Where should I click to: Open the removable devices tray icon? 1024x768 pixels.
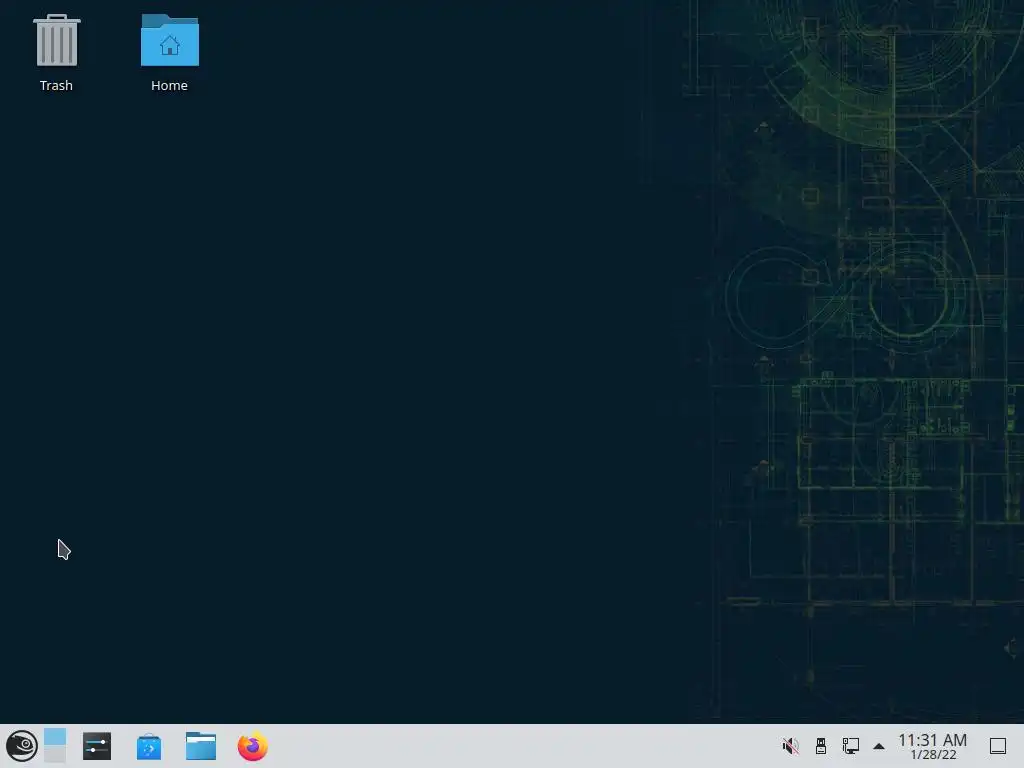click(821, 746)
